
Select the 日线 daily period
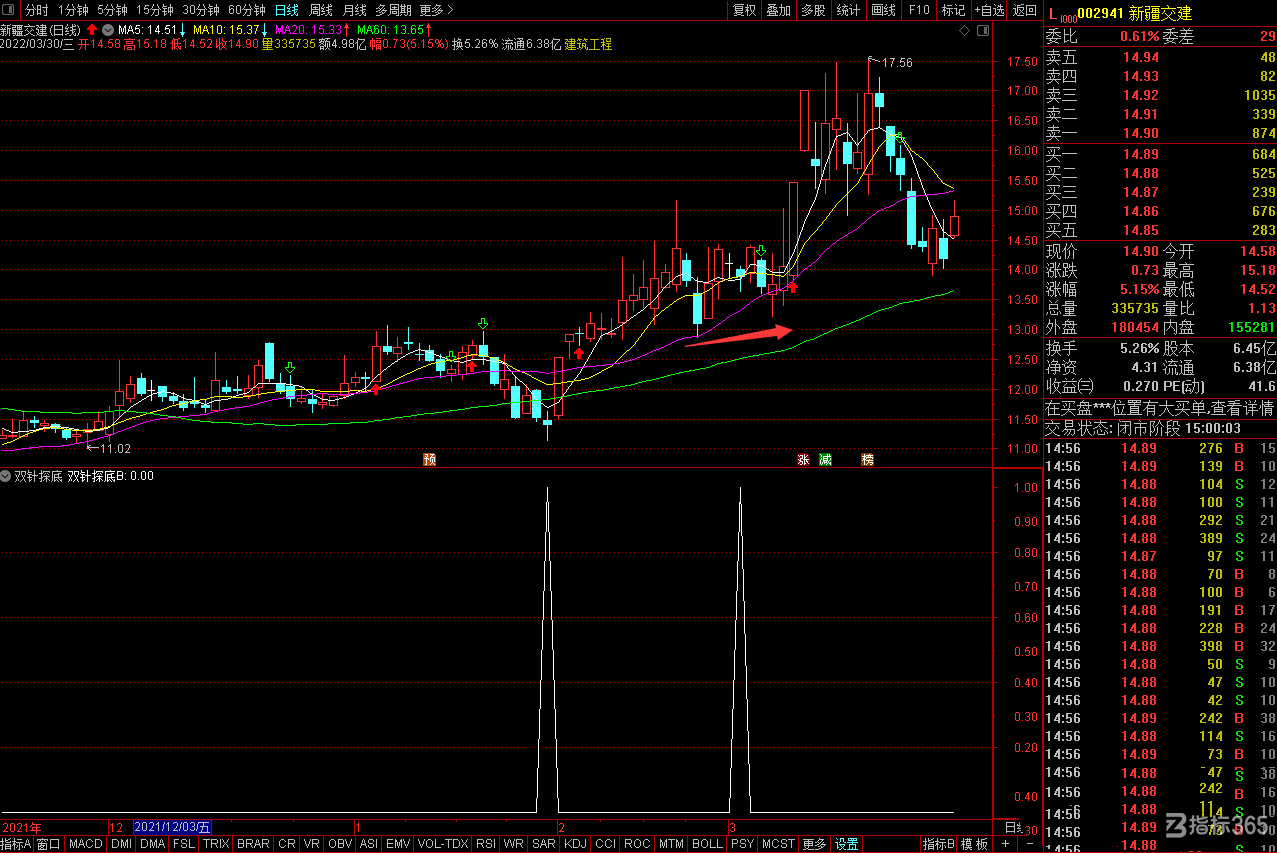click(x=287, y=10)
